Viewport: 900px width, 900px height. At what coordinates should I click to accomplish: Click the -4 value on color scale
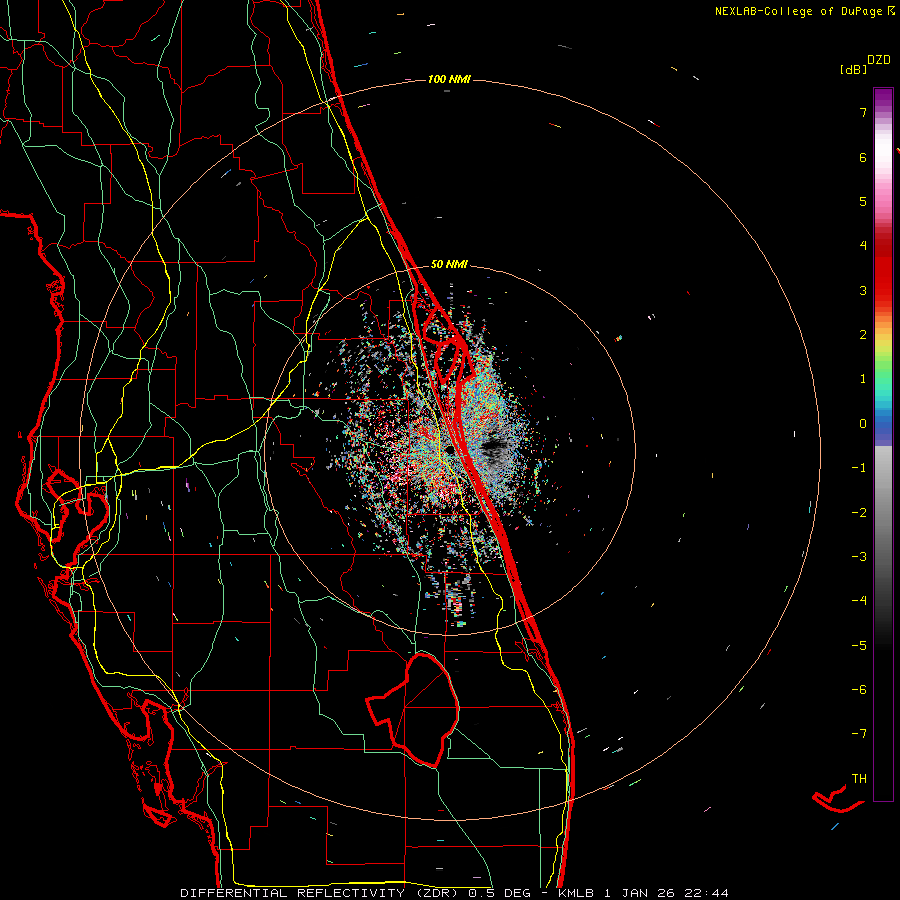pyautogui.click(x=859, y=601)
